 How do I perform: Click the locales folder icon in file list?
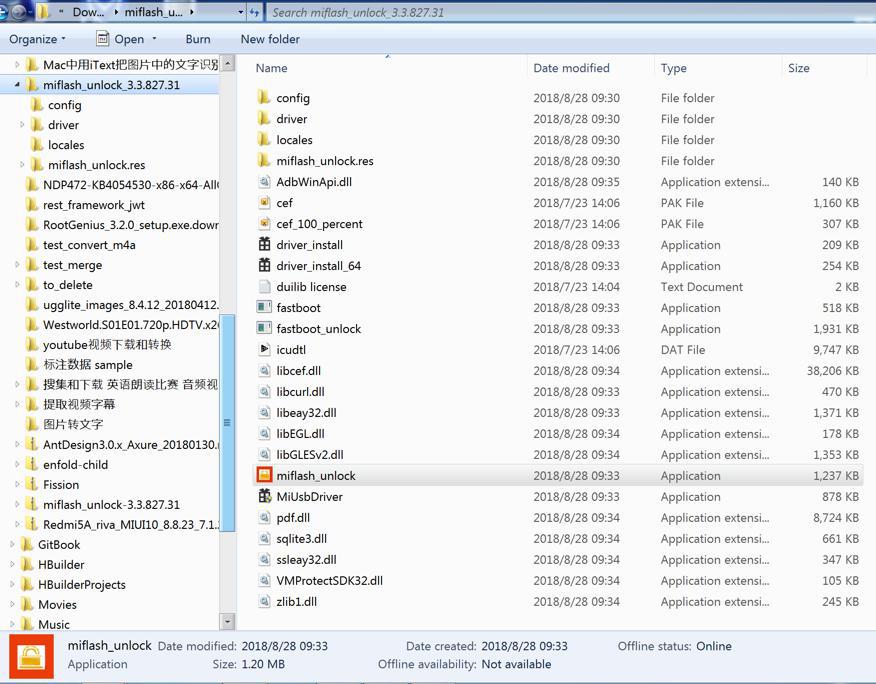[x=264, y=140]
